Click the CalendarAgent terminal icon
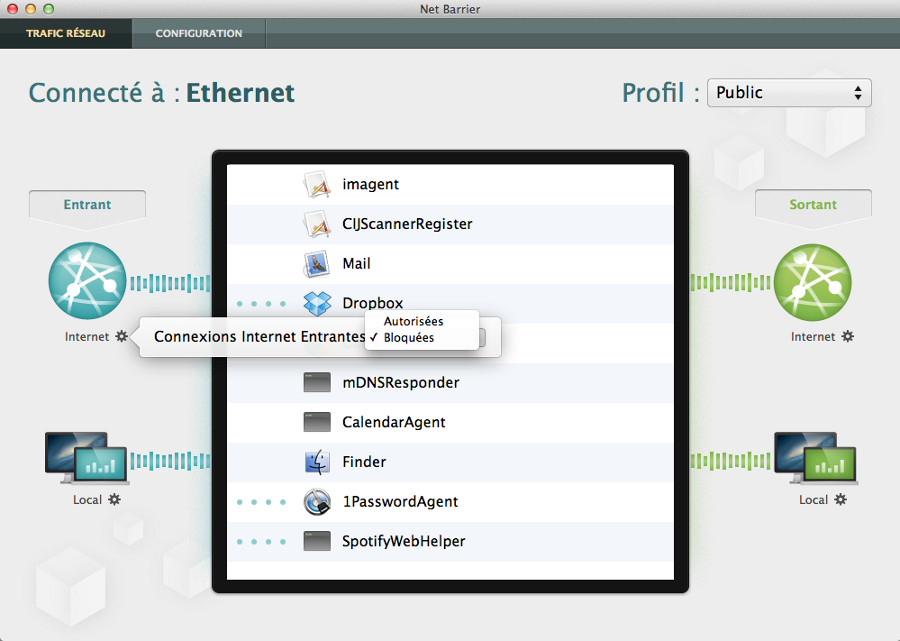900x641 pixels. [x=317, y=422]
